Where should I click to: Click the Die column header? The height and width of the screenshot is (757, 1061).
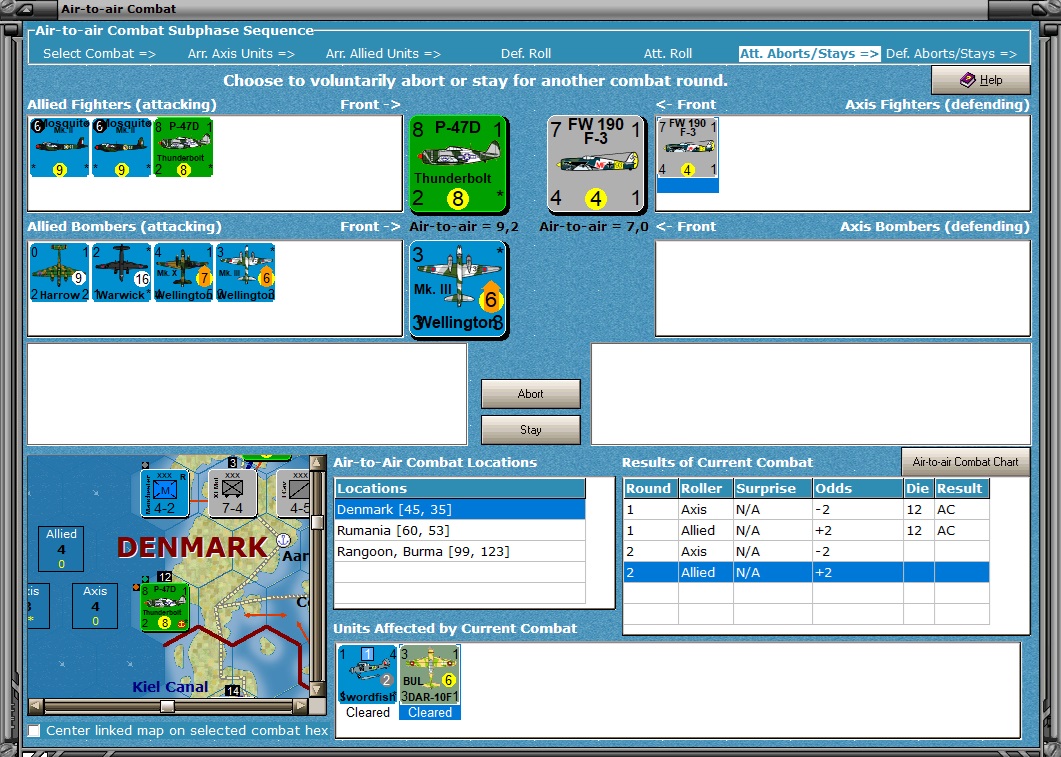pos(918,488)
